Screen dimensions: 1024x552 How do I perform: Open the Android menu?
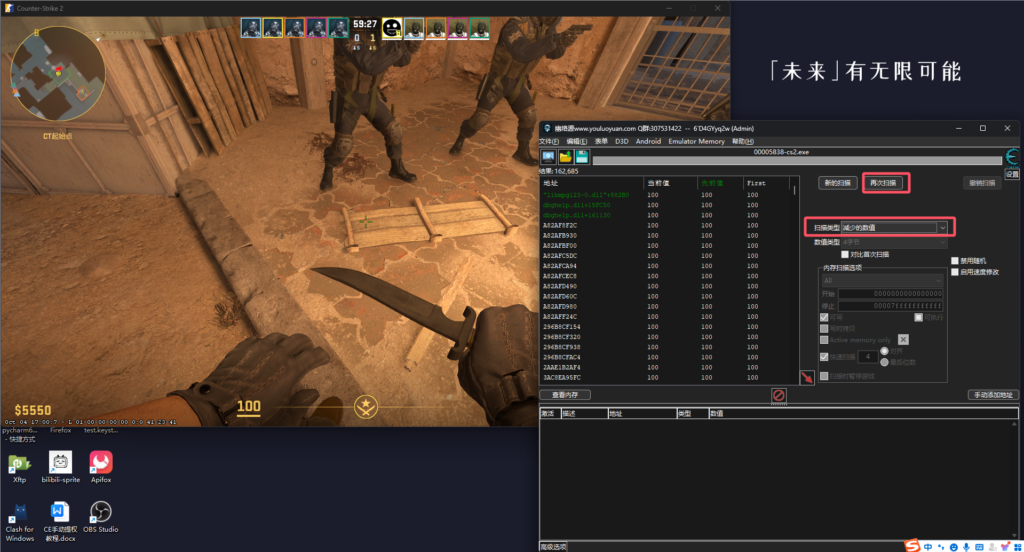pos(648,141)
